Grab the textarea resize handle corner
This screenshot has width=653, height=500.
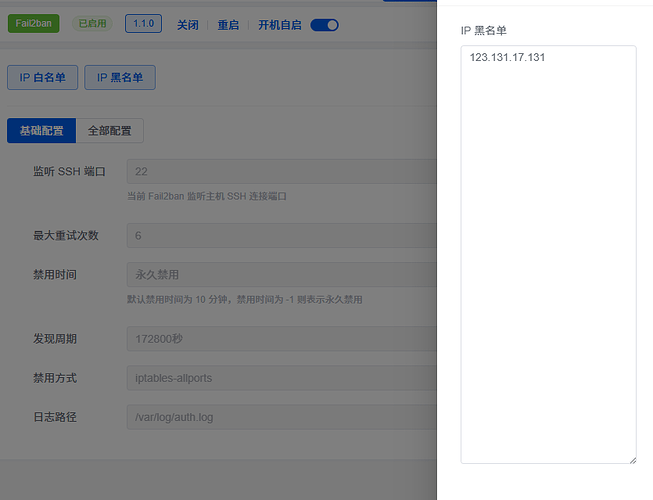click(x=632, y=459)
